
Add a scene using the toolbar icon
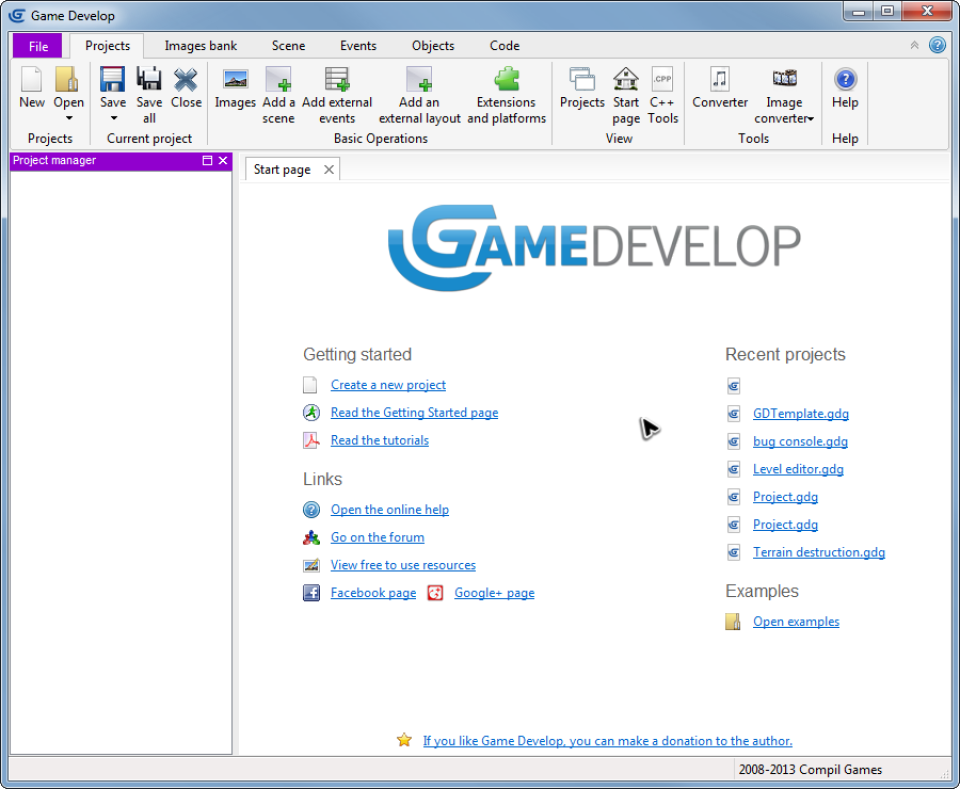pyautogui.click(x=278, y=90)
